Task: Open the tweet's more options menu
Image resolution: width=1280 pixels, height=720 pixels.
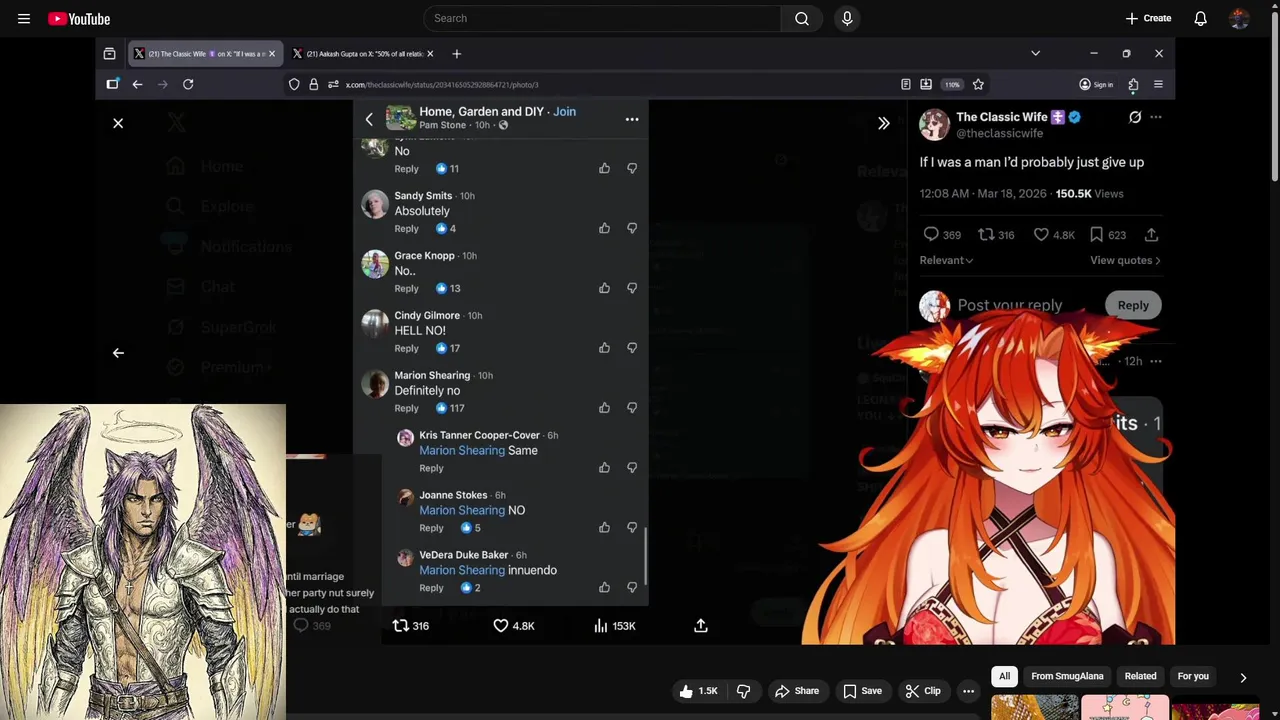Action: pyautogui.click(x=1156, y=118)
